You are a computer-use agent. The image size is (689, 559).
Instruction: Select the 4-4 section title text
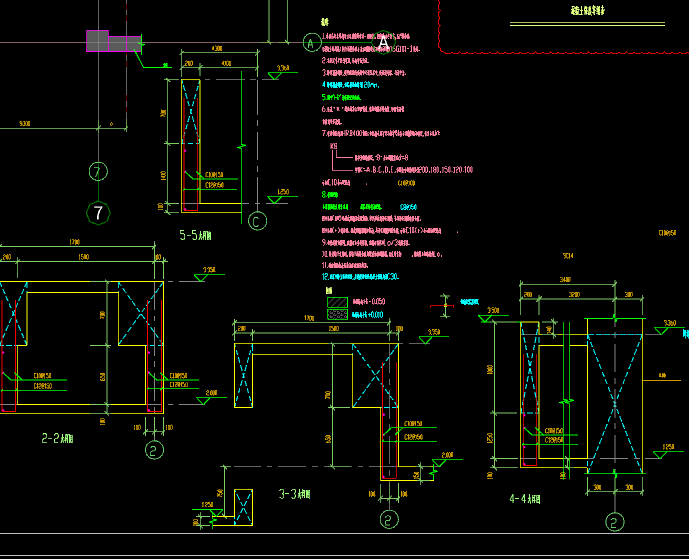click(x=525, y=497)
